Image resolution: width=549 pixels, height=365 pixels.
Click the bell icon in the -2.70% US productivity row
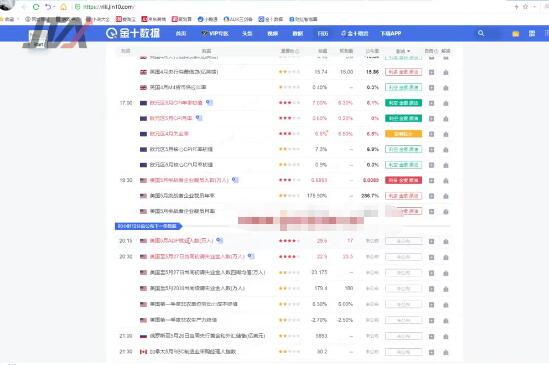pyautogui.click(x=446, y=321)
